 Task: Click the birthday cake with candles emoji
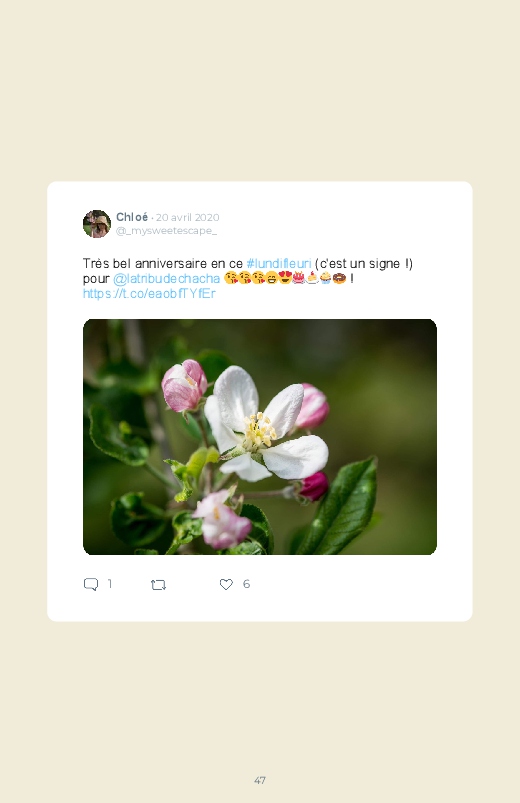point(299,278)
